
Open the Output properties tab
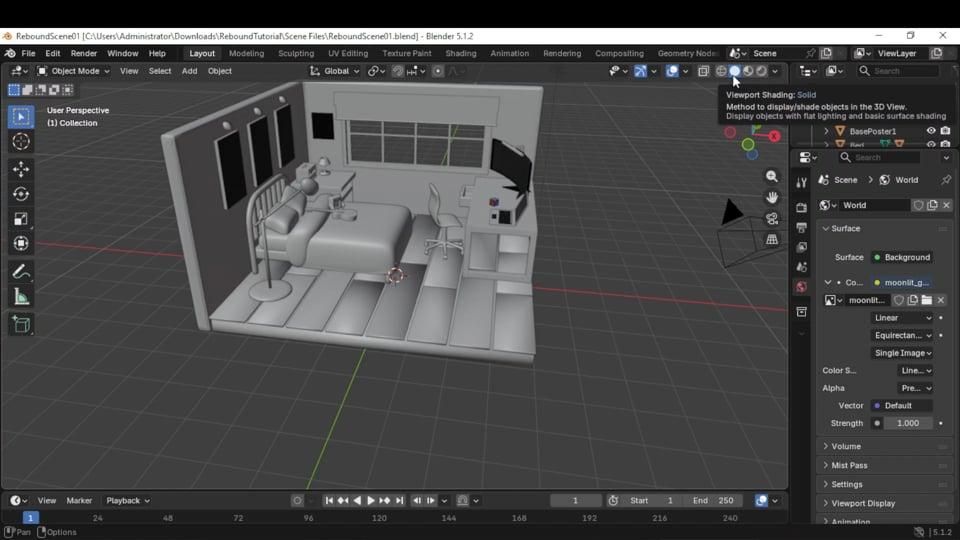801,227
